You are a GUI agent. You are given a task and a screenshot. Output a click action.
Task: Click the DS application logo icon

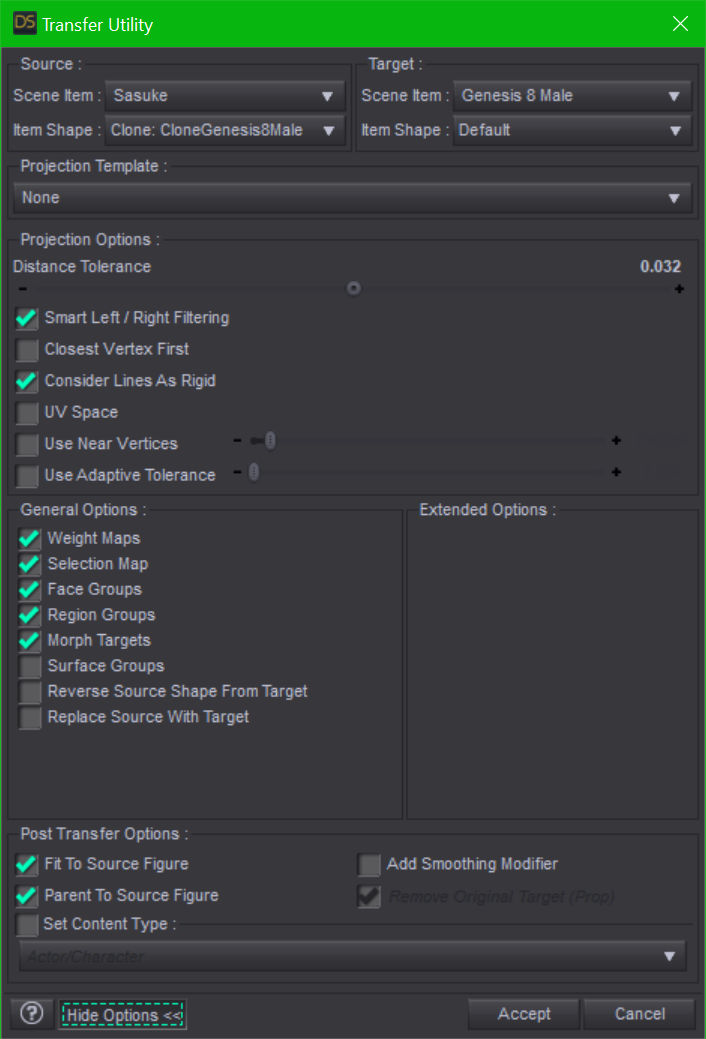tap(24, 23)
